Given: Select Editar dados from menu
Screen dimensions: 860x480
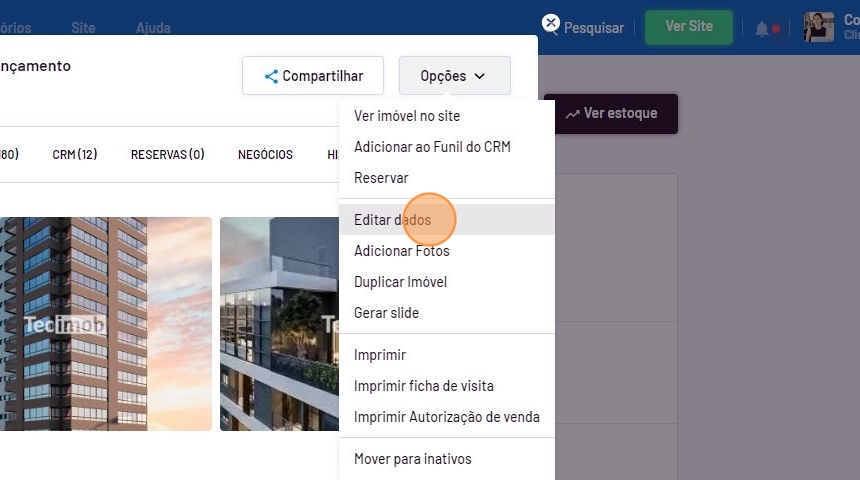Looking at the screenshot, I should click(x=393, y=220).
